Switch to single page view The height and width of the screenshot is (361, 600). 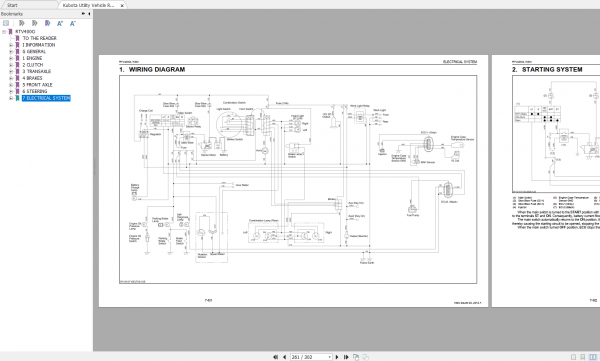coord(573,357)
